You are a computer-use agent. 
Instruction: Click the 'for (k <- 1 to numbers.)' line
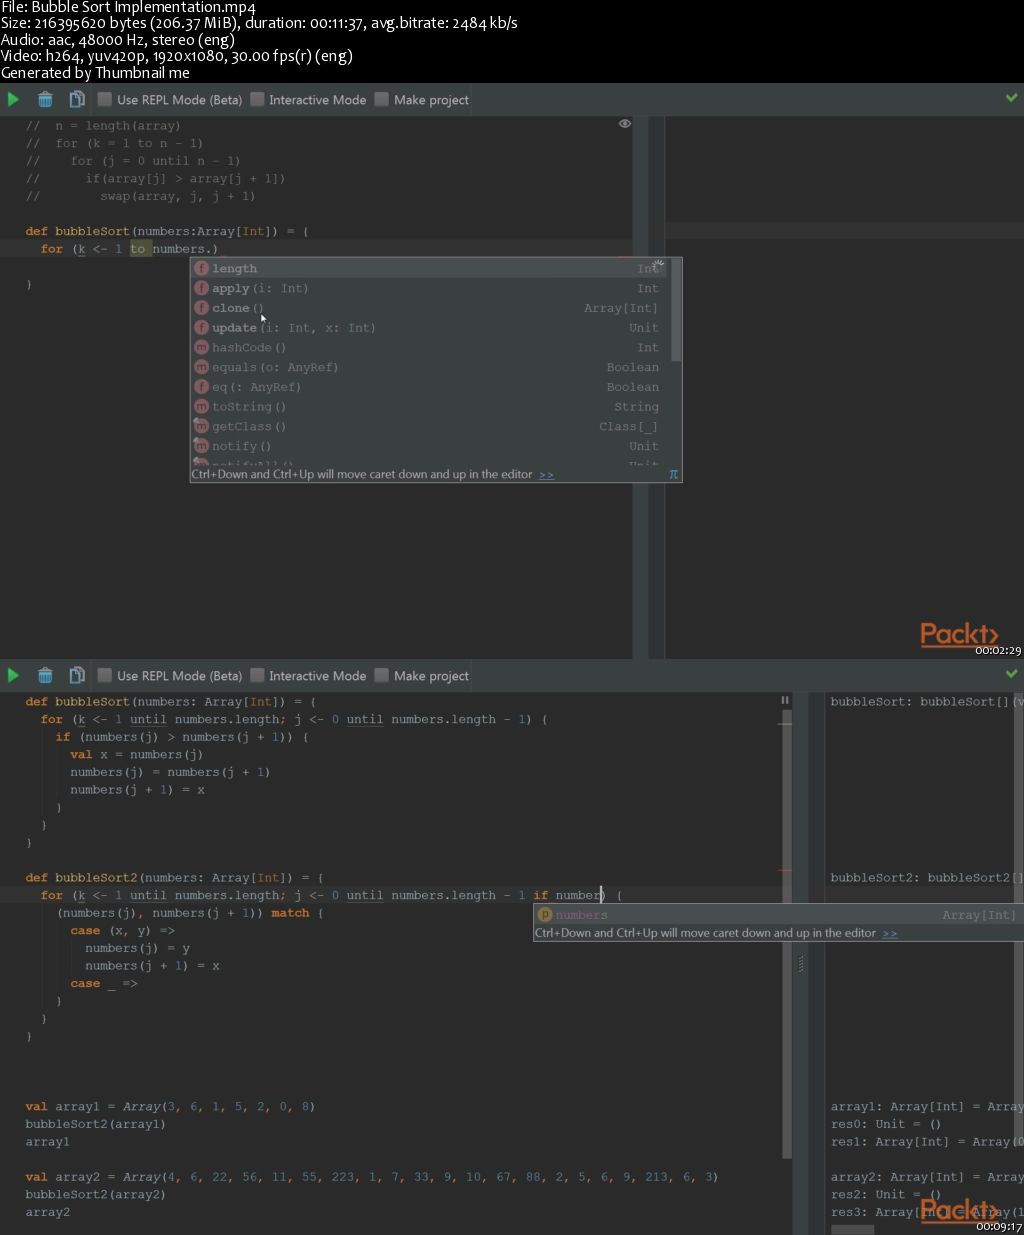[128, 249]
